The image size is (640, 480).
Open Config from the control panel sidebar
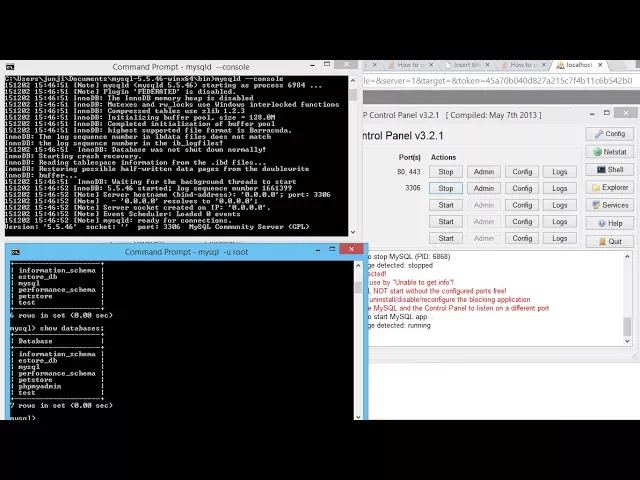pos(610,134)
